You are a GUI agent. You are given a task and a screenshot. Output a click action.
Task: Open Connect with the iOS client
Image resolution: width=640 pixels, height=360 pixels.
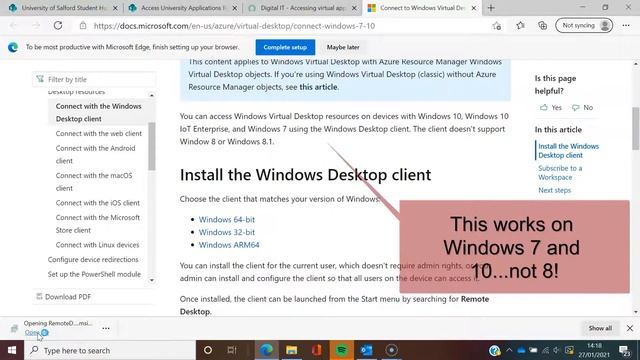98,203
